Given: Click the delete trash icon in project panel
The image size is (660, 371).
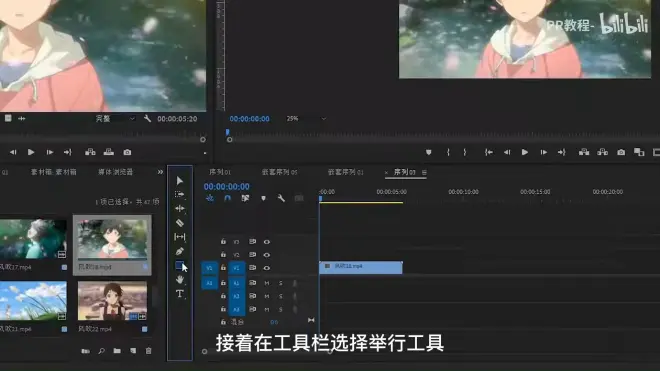Looking at the screenshot, I should 149,351.
